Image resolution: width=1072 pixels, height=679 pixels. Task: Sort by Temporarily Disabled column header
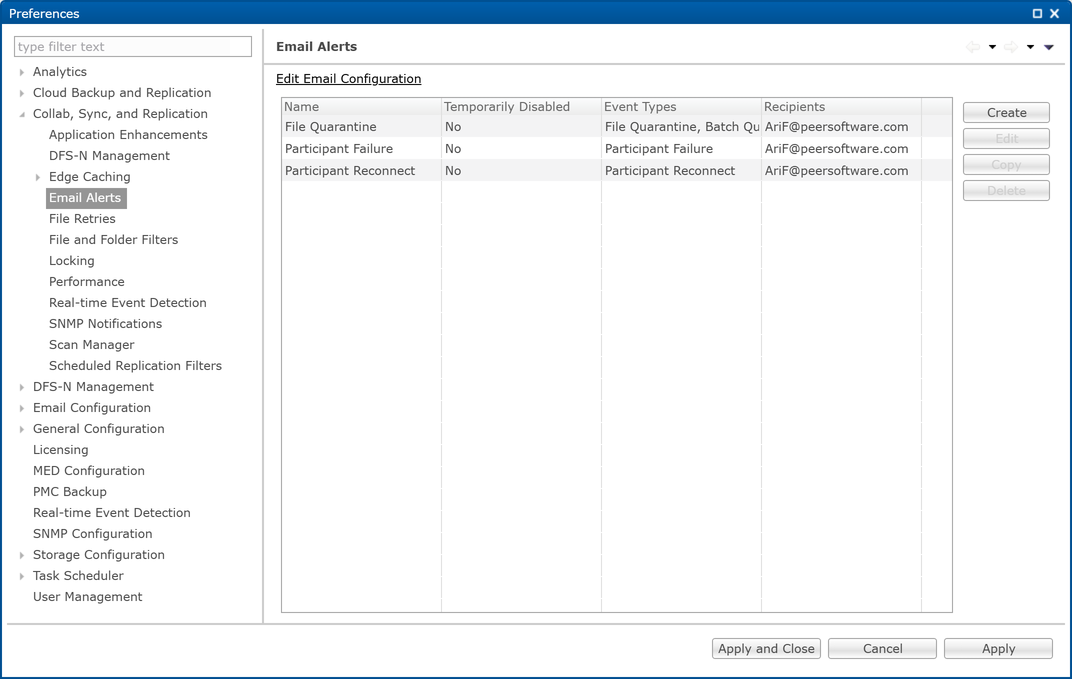coord(522,107)
